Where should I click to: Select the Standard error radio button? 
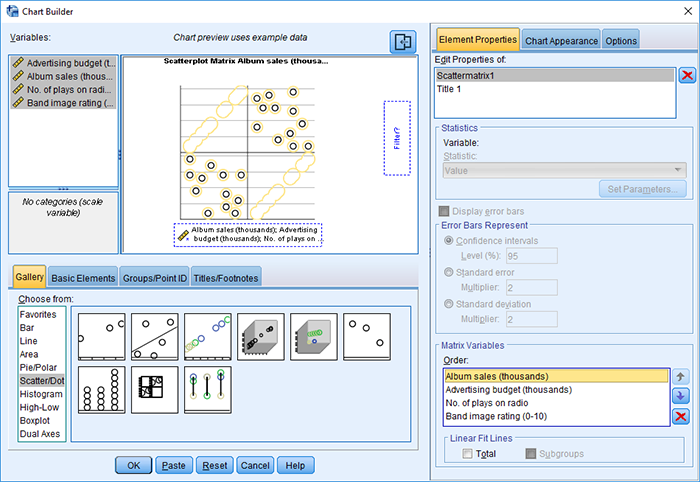click(446, 271)
